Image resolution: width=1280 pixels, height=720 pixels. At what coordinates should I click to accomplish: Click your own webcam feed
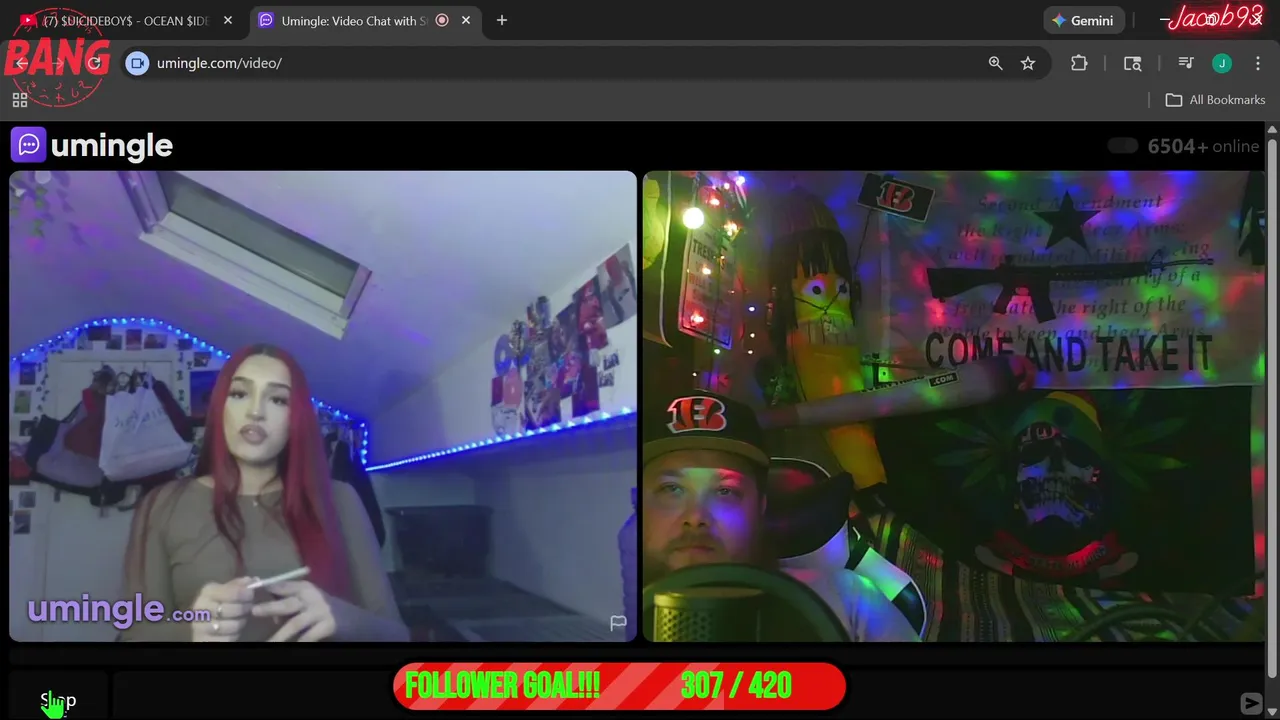(x=954, y=406)
